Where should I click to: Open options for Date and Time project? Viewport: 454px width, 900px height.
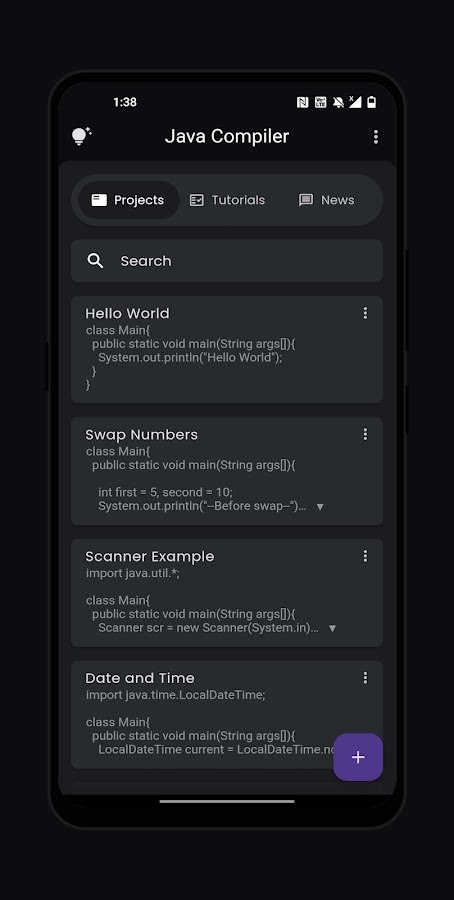pyautogui.click(x=365, y=678)
